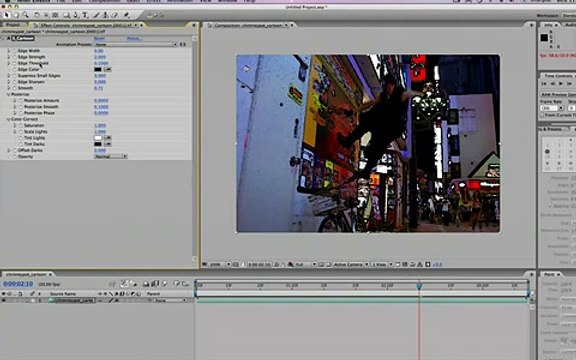Image resolution: width=576 pixels, height=360 pixels.
Task: Click About link for Cartoon effect
Action: tap(133, 38)
